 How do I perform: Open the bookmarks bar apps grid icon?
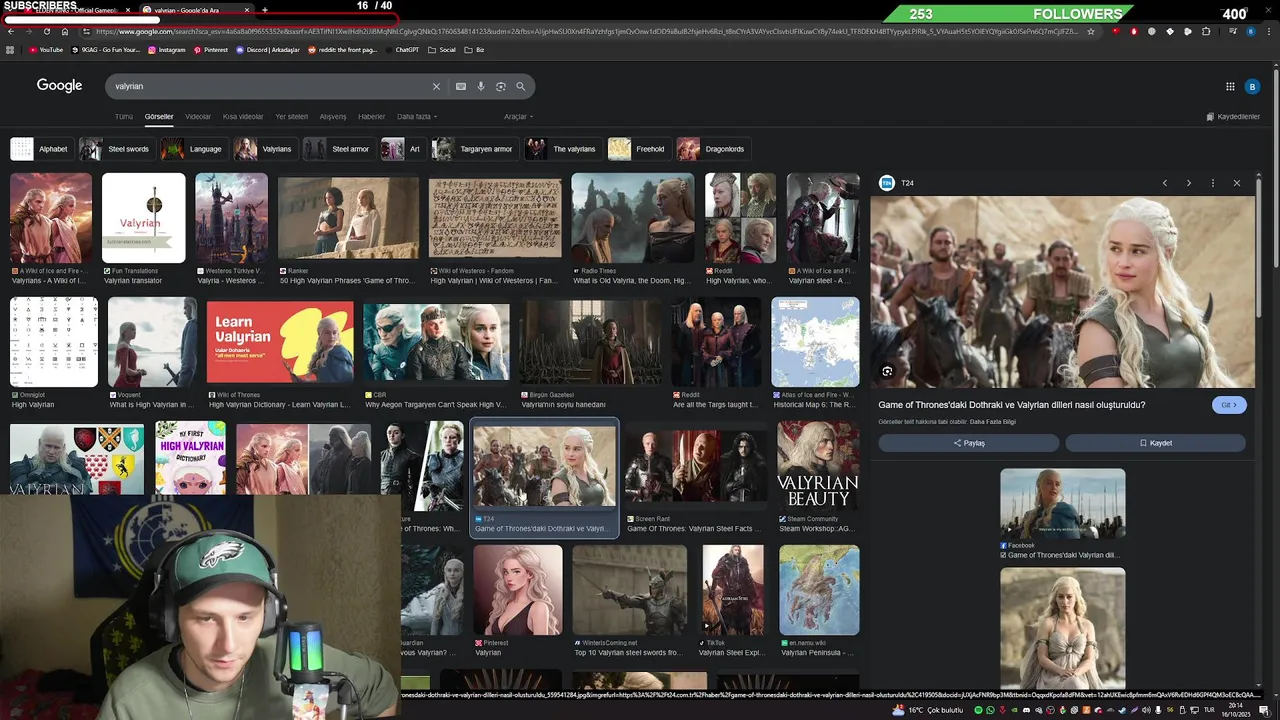click(11, 49)
